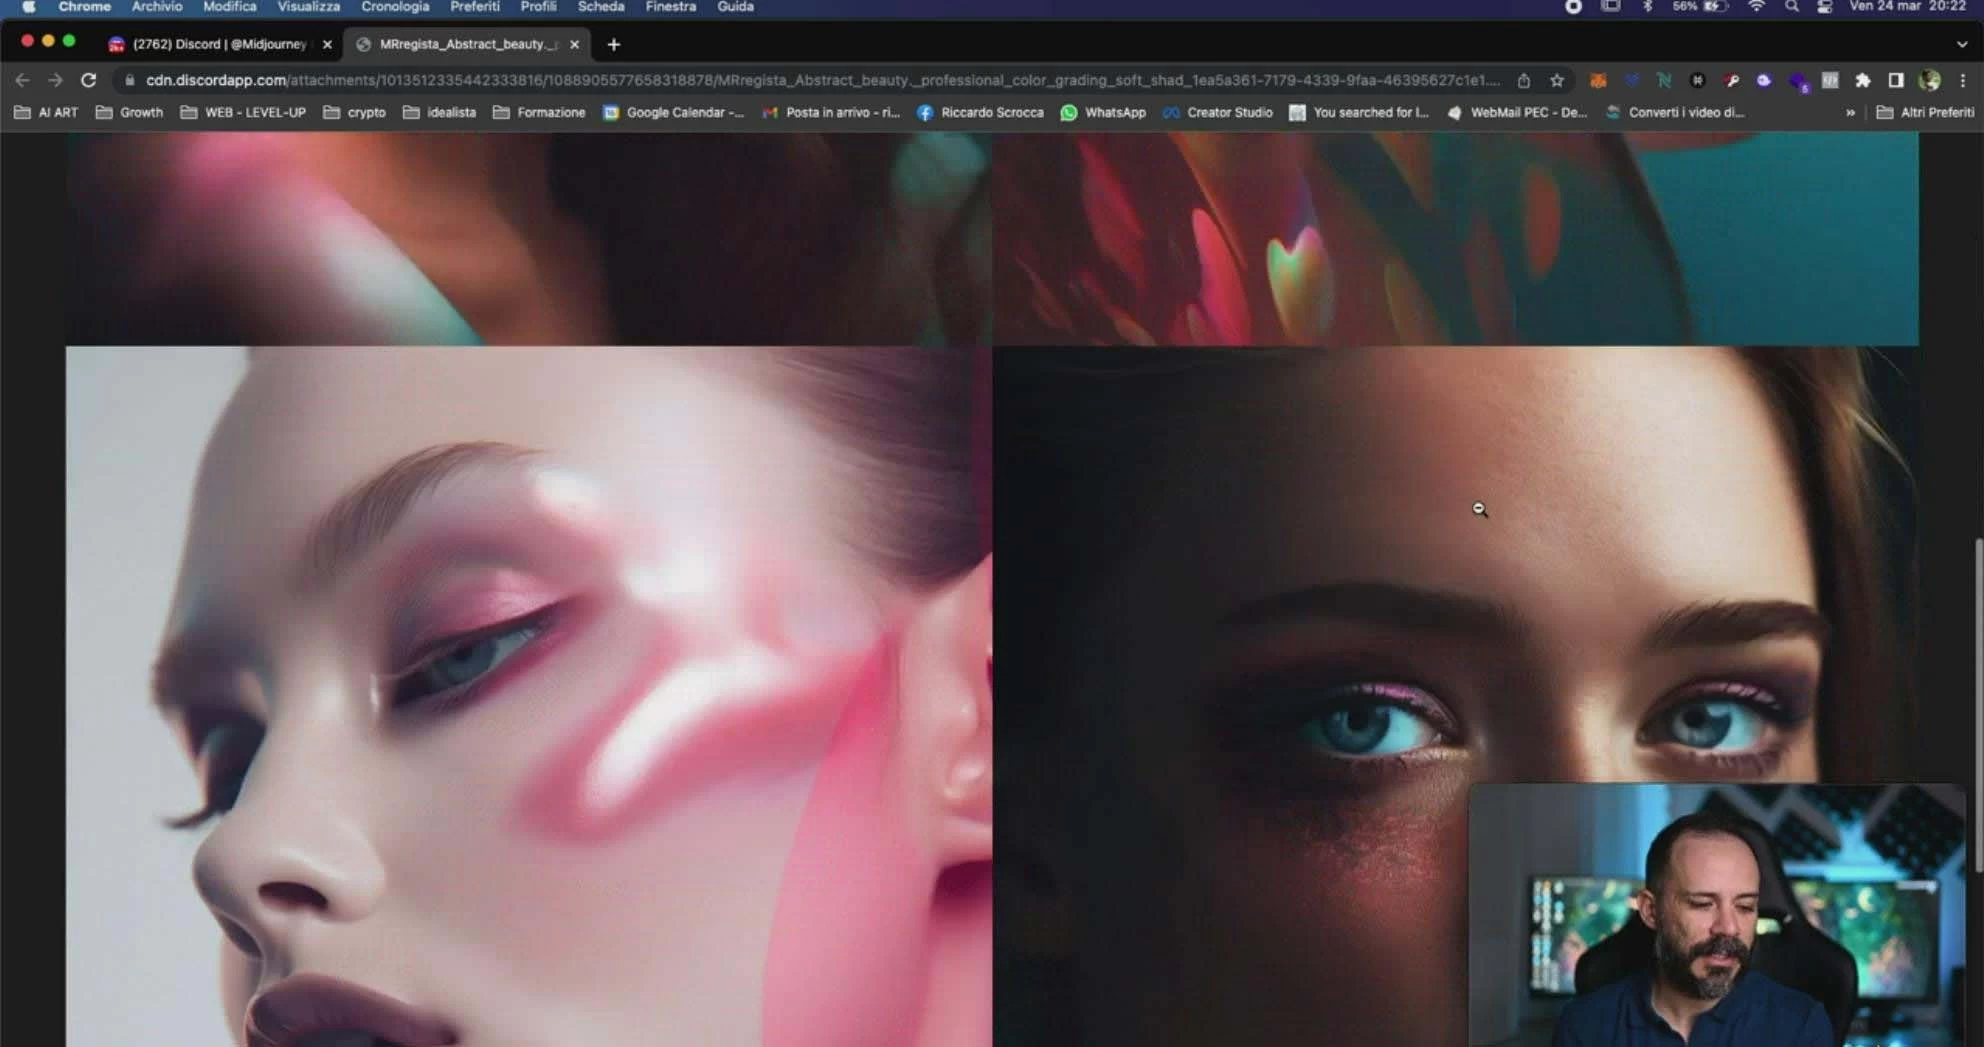Switch to the Discord Midjourney tab
This screenshot has height=1047, width=1984.
coord(218,44)
